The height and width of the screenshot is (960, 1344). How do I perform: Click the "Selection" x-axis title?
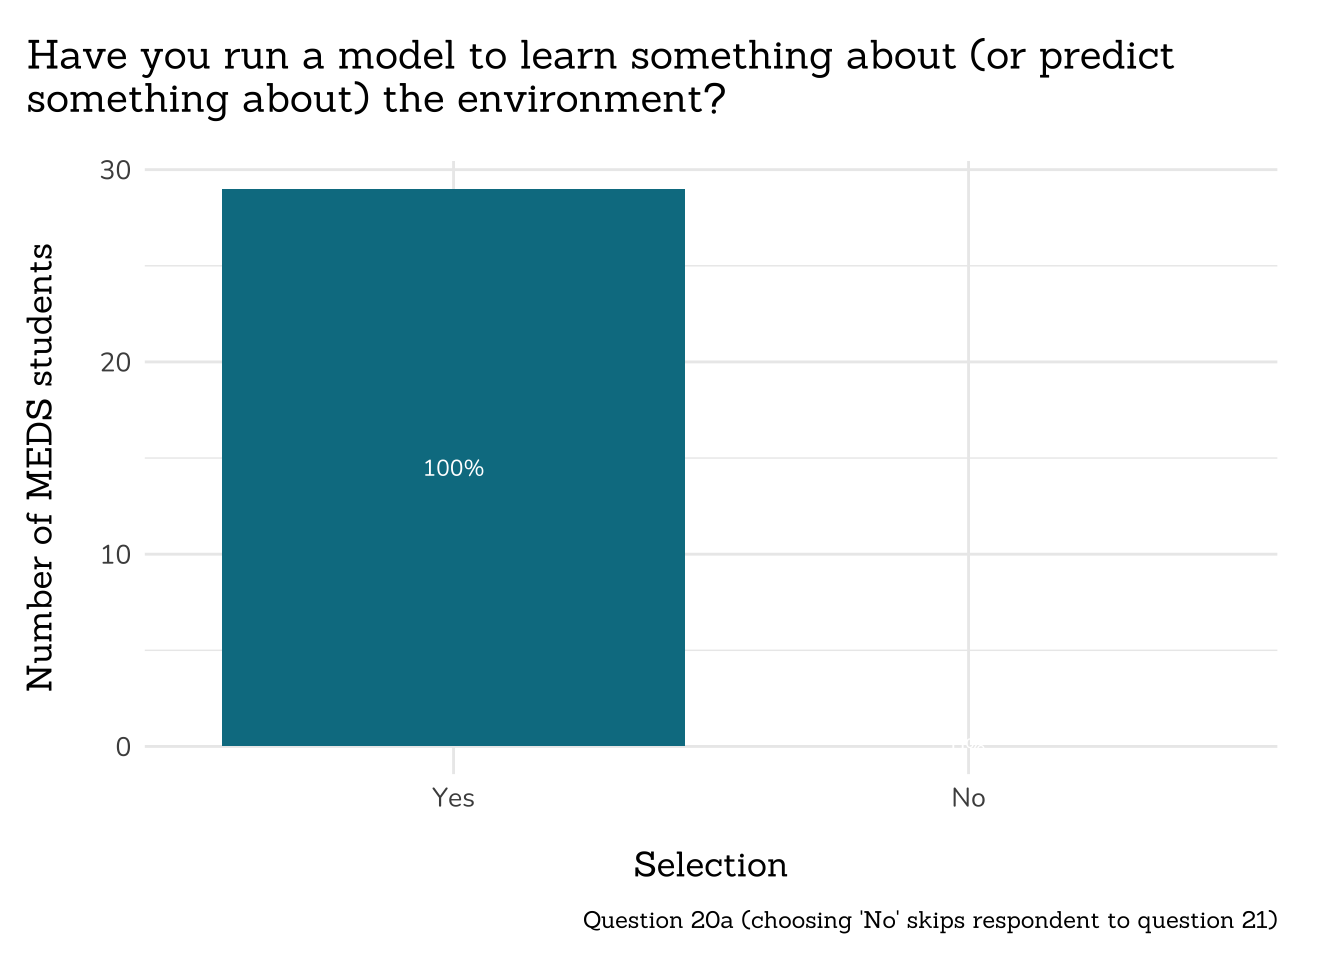click(710, 865)
